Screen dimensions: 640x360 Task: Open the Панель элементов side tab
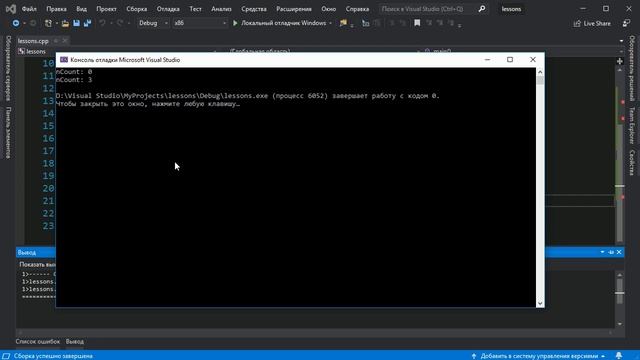pos(8,133)
